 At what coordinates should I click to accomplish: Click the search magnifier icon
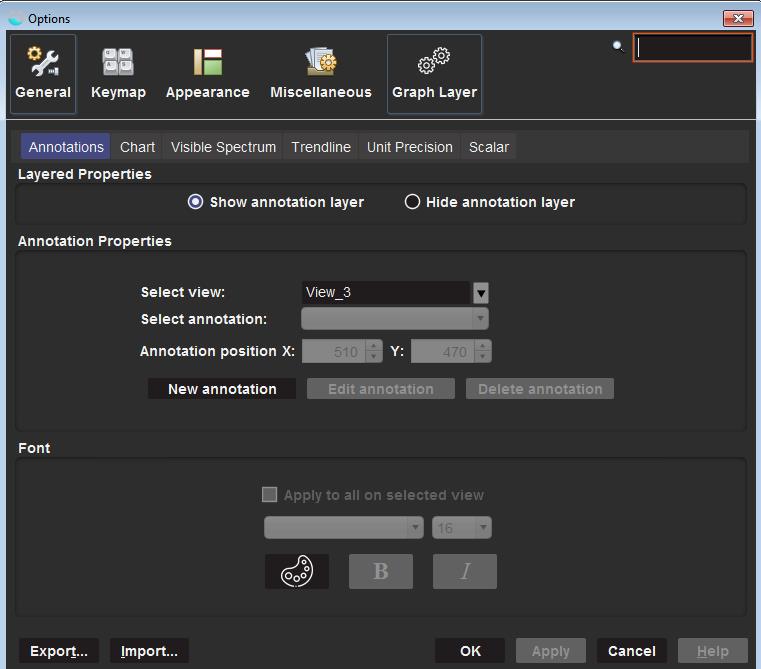[619, 46]
